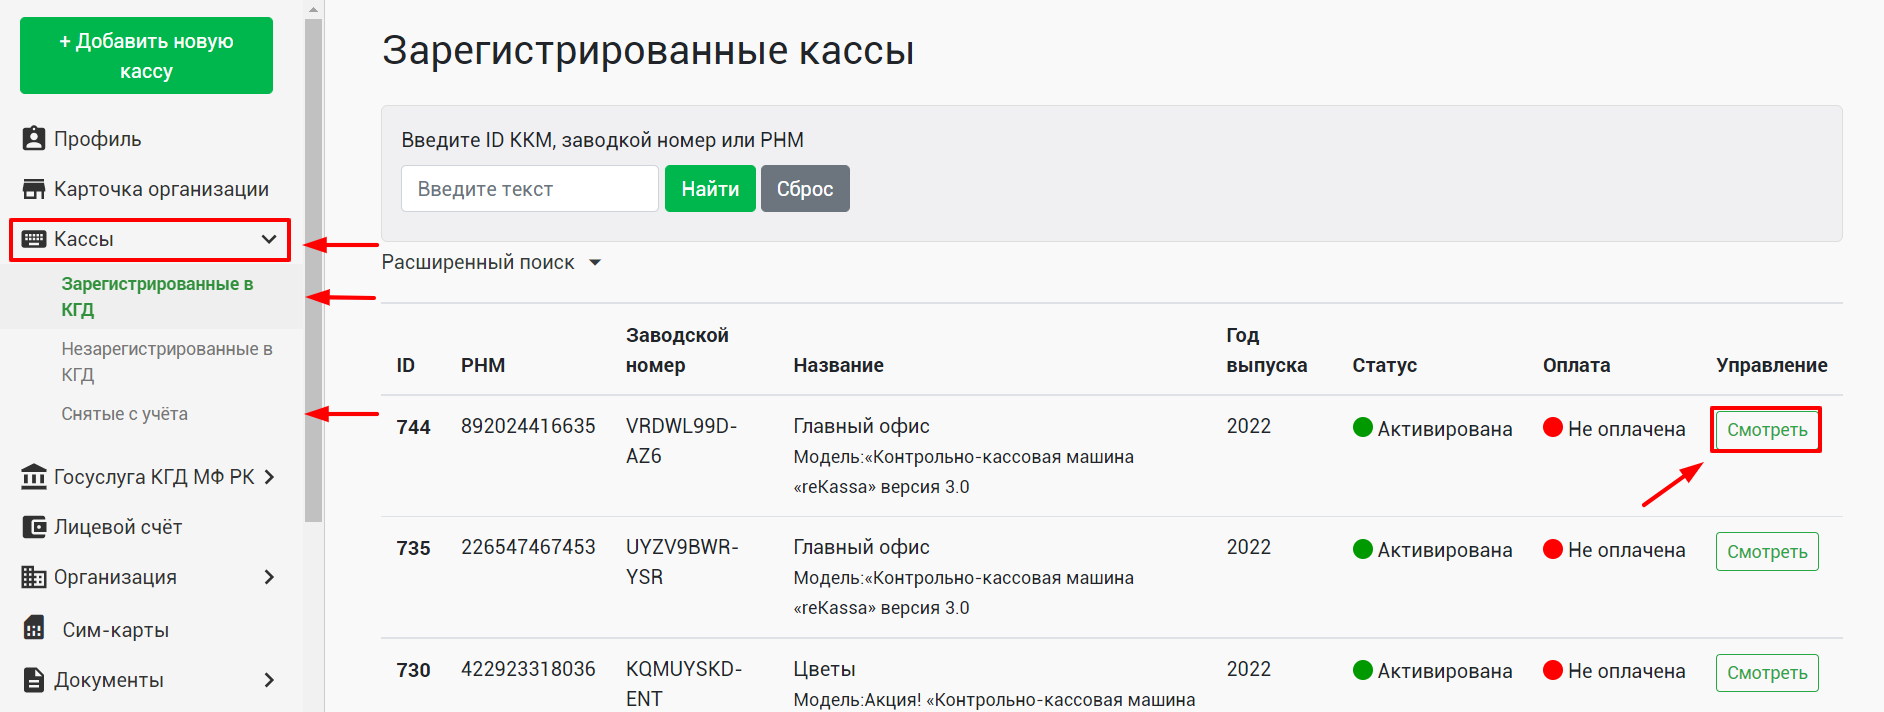This screenshot has width=1884, height=712.
Task: Click the SIM card icon
Action: tap(34, 629)
